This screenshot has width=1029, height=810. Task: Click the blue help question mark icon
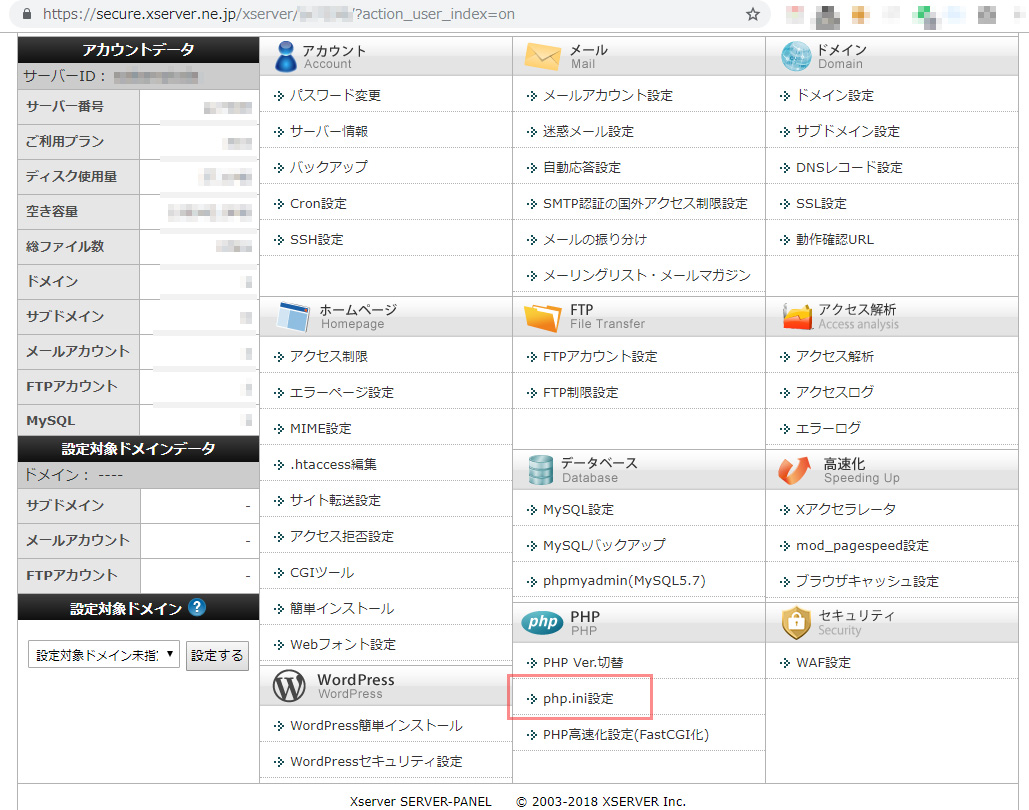(197, 607)
